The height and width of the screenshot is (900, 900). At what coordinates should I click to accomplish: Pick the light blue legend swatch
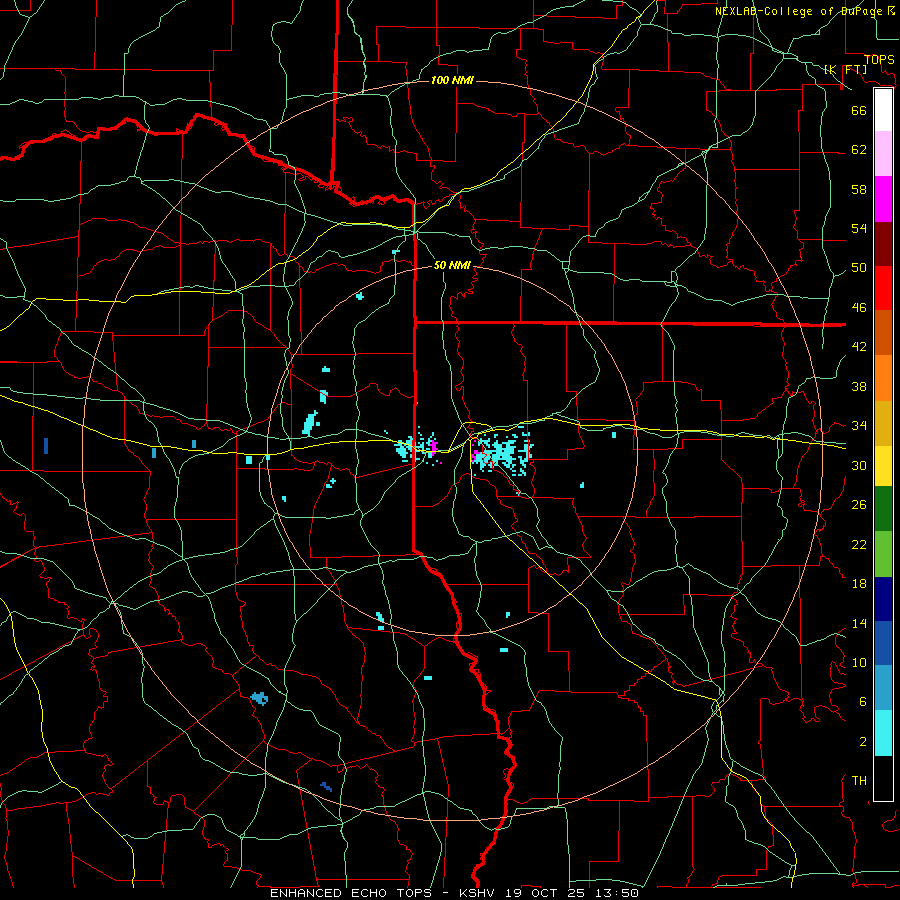pos(883,688)
